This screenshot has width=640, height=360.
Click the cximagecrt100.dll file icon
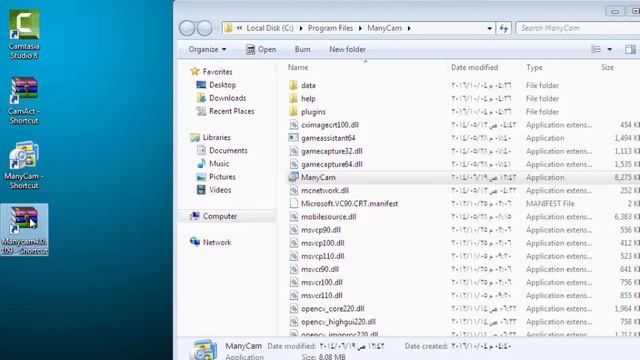[x=293, y=125]
